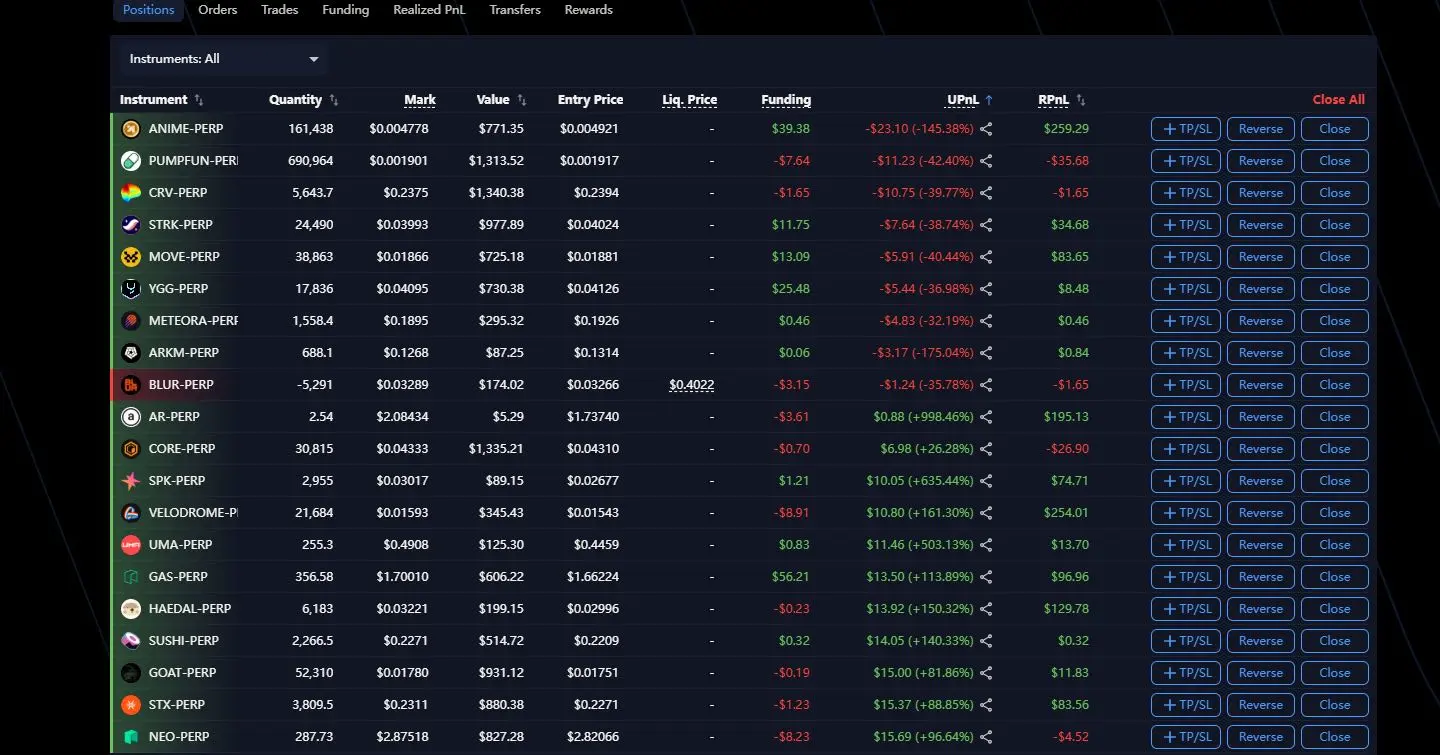Click the Entry Price column header
The width and height of the screenshot is (1440, 755).
click(590, 100)
